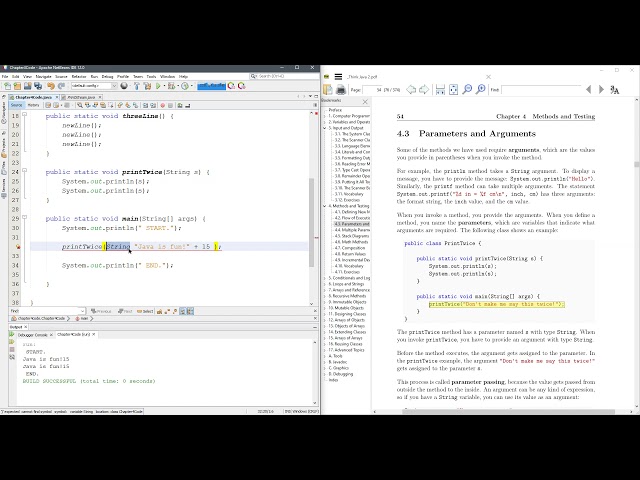The image size is (640, 480).
Task: Click the Match Case icon in PDF viewer
Action: (x=615, y=90)
